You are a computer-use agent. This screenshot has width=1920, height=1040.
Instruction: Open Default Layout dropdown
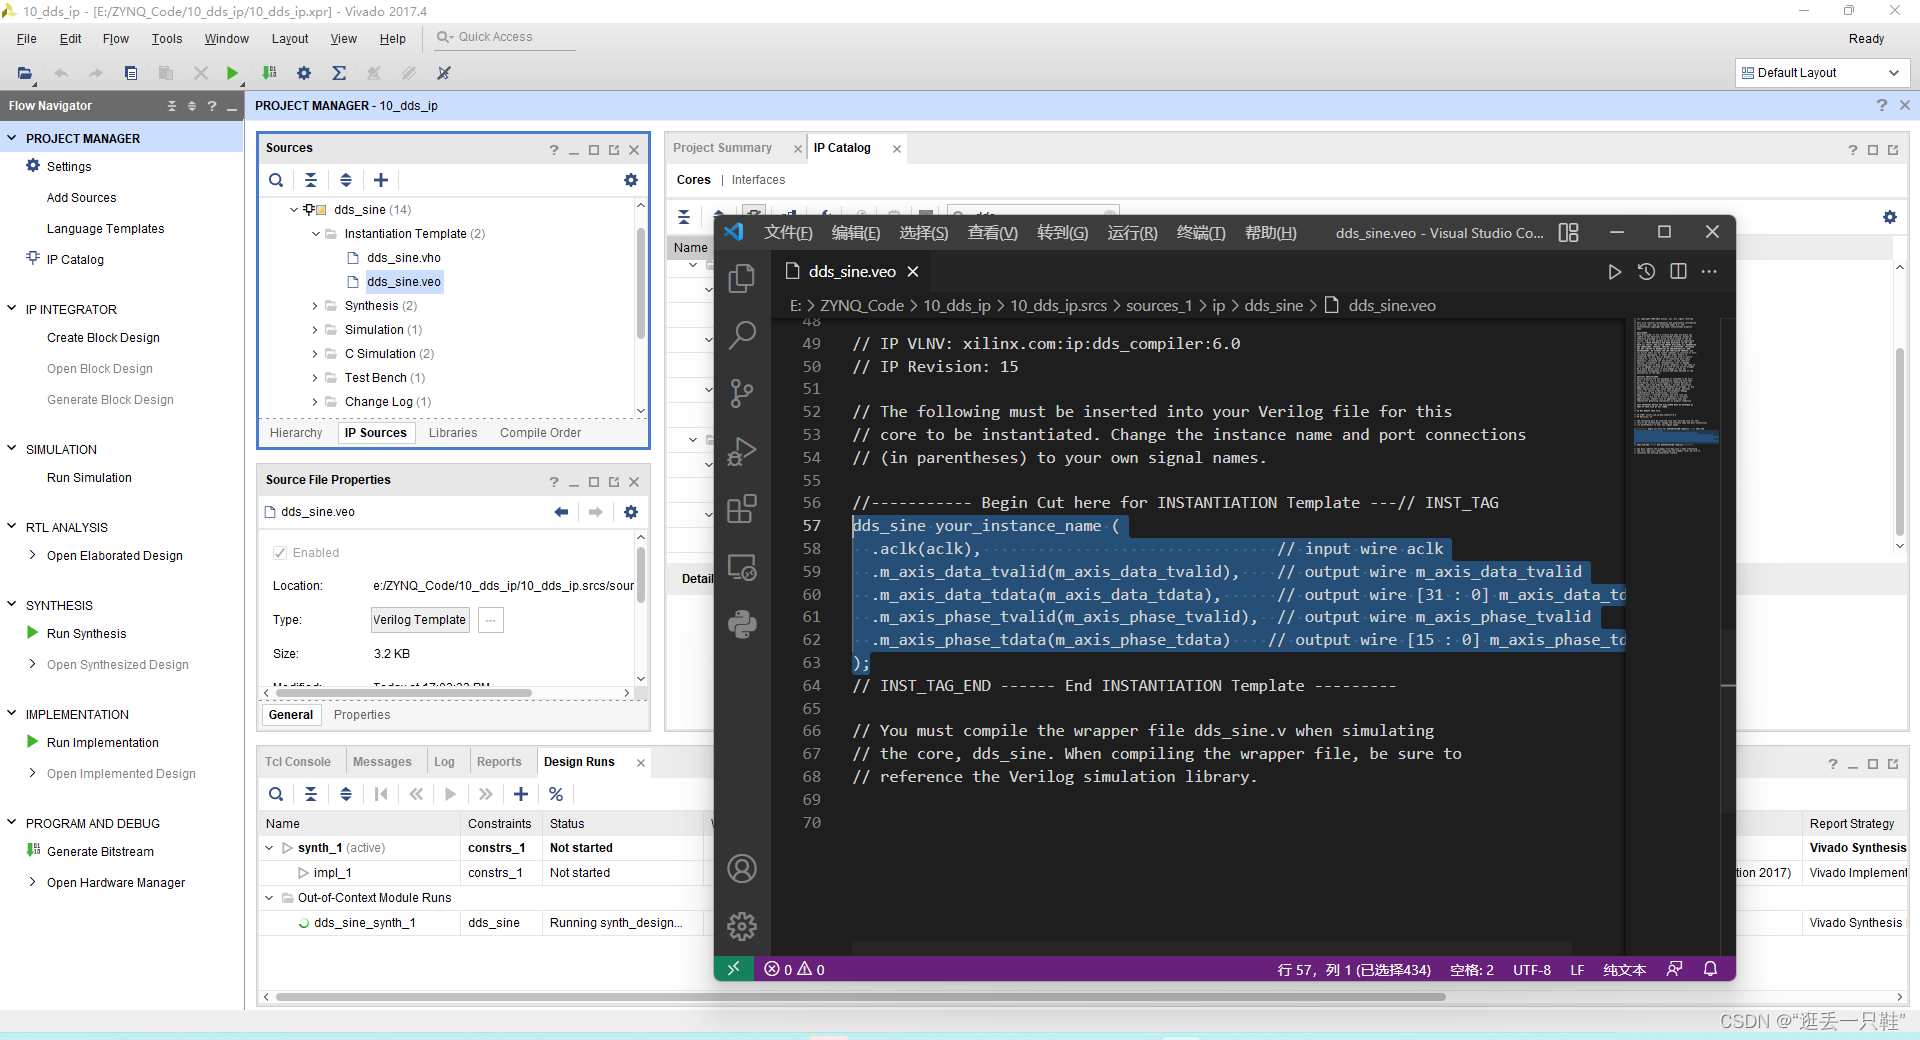1821,73
